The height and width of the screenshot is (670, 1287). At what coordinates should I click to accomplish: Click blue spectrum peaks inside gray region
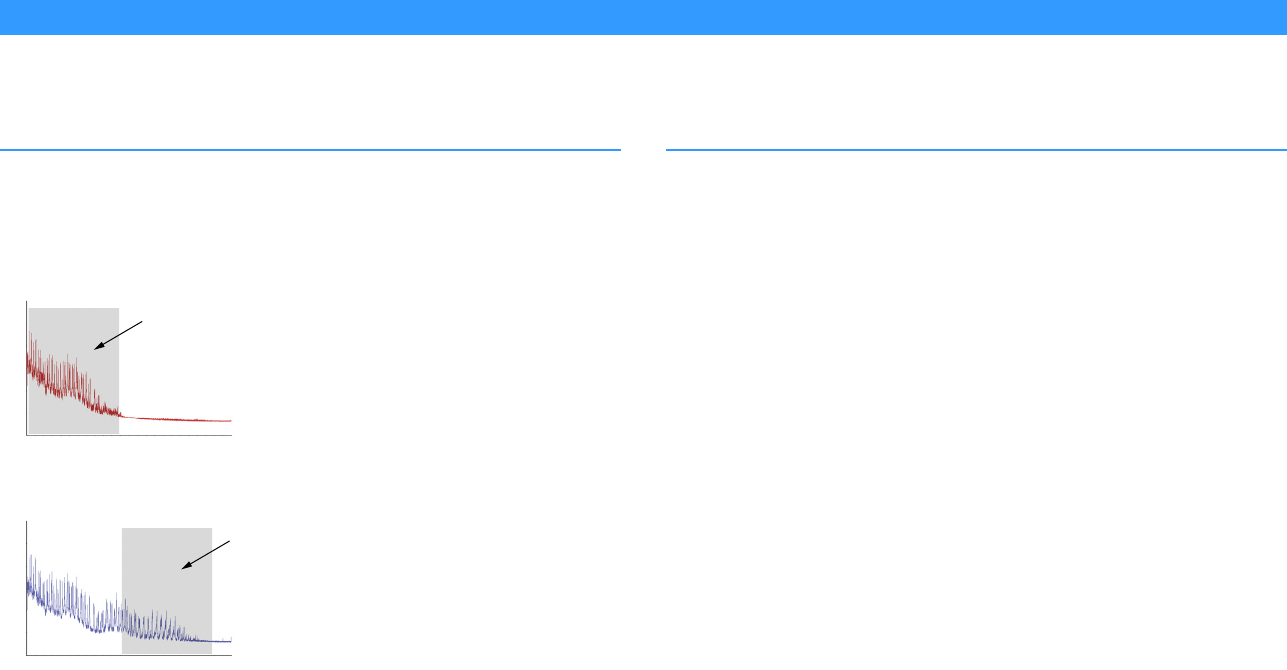[x=160, y=622]
